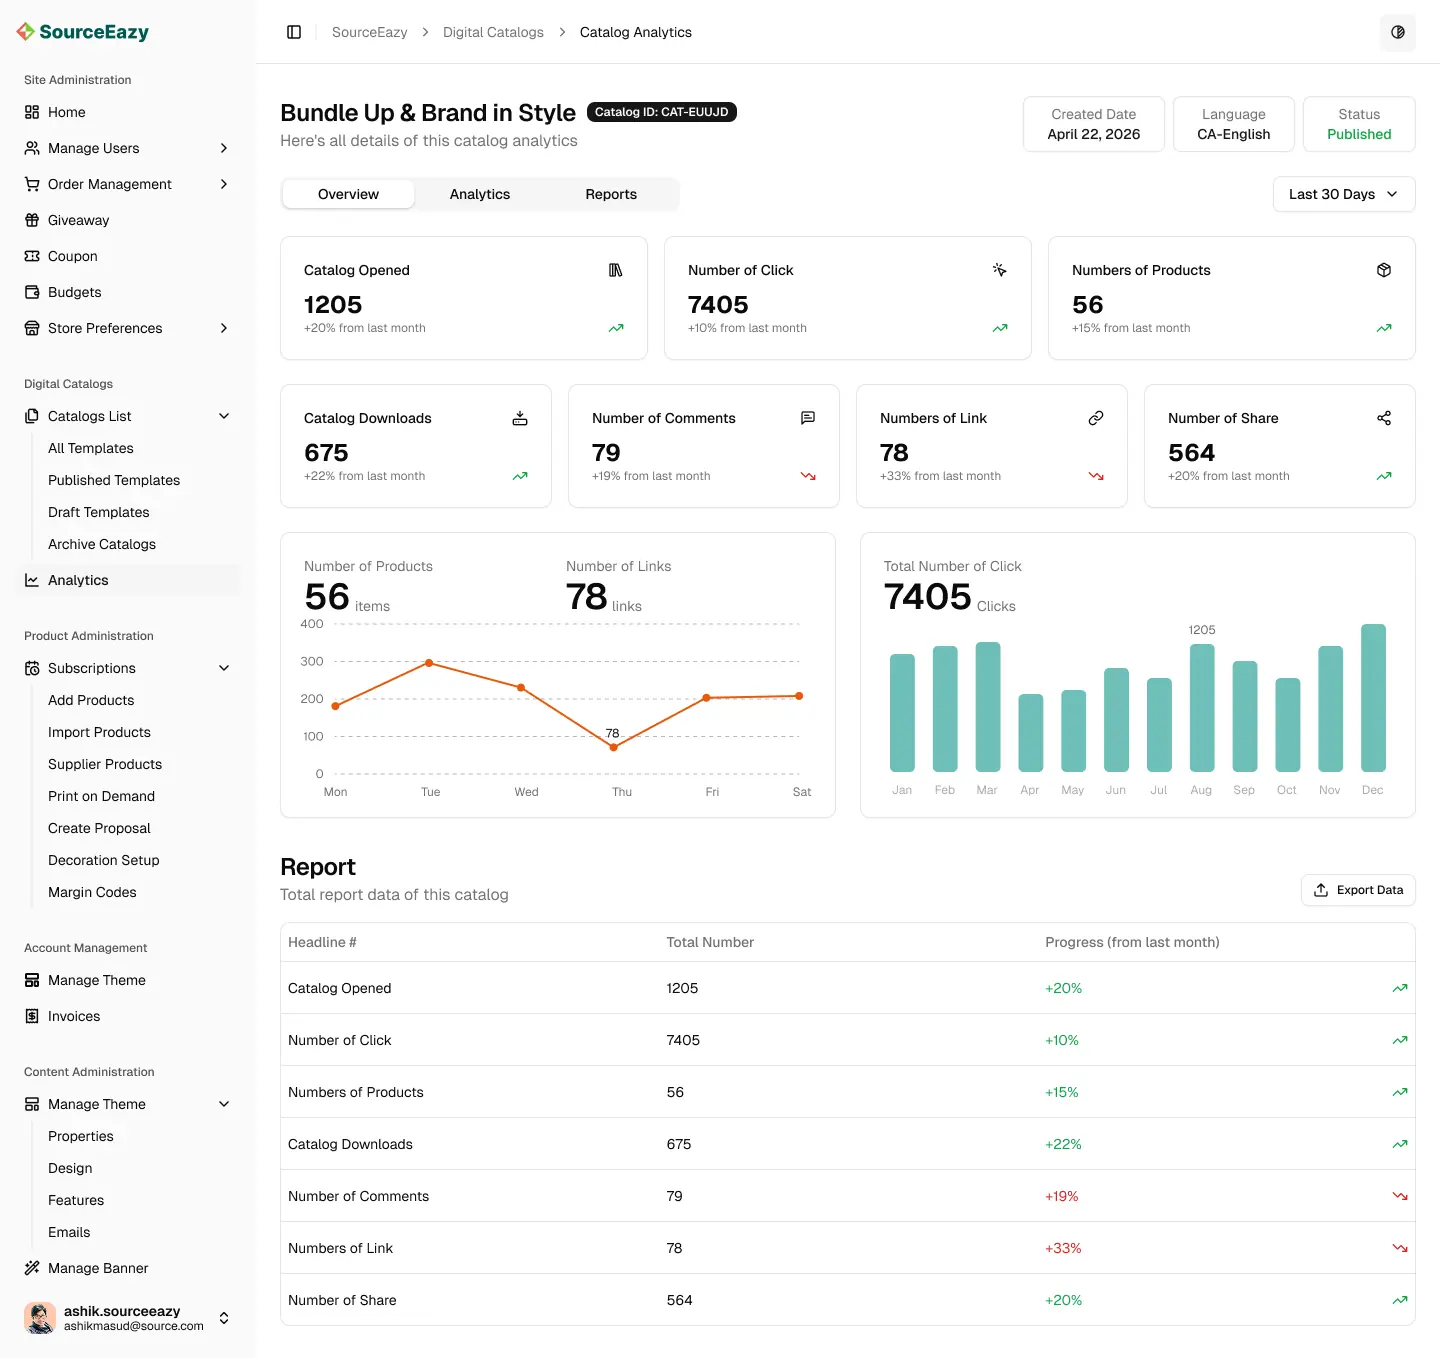This screenshot has height=1358, width=1440.
Task: Click the Thu data point labeled 78
Action: [x=614, y=747]
